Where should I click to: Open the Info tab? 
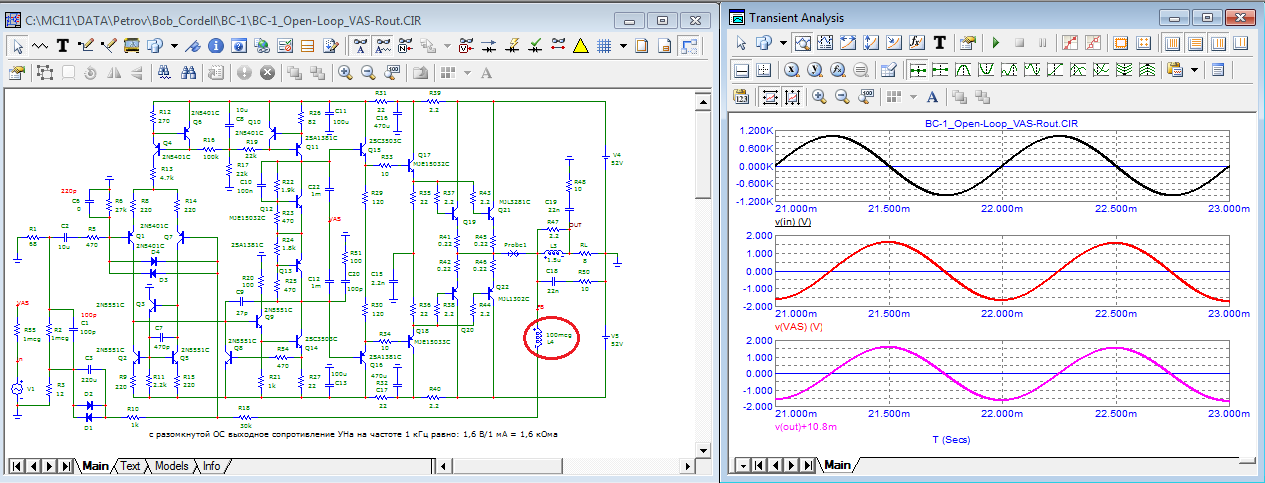point(212,466)
